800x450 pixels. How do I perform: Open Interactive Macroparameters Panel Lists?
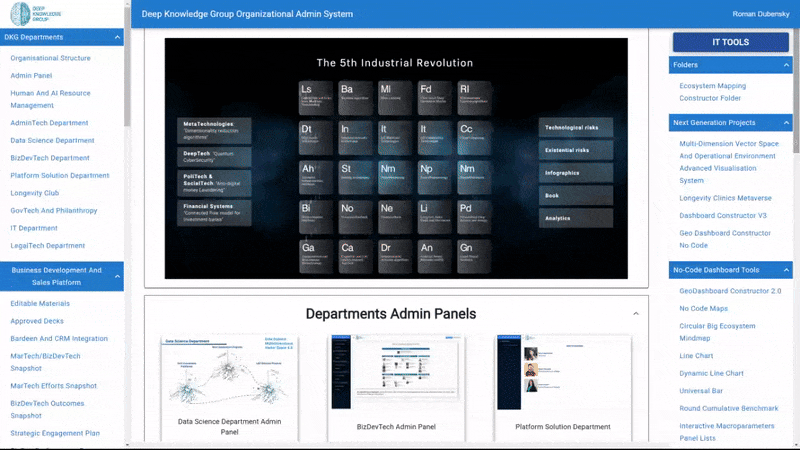point(727,432)
